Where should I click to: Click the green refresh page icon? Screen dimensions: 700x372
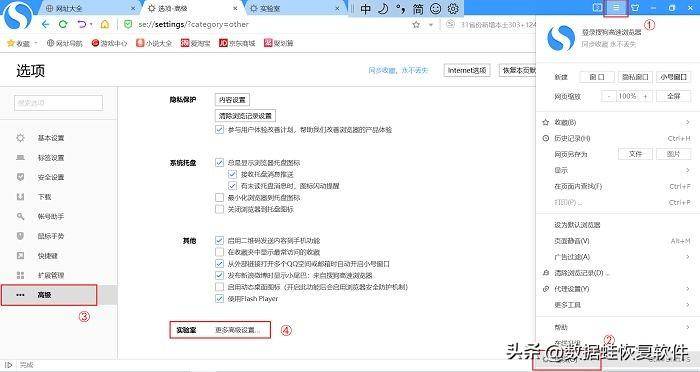63,25
